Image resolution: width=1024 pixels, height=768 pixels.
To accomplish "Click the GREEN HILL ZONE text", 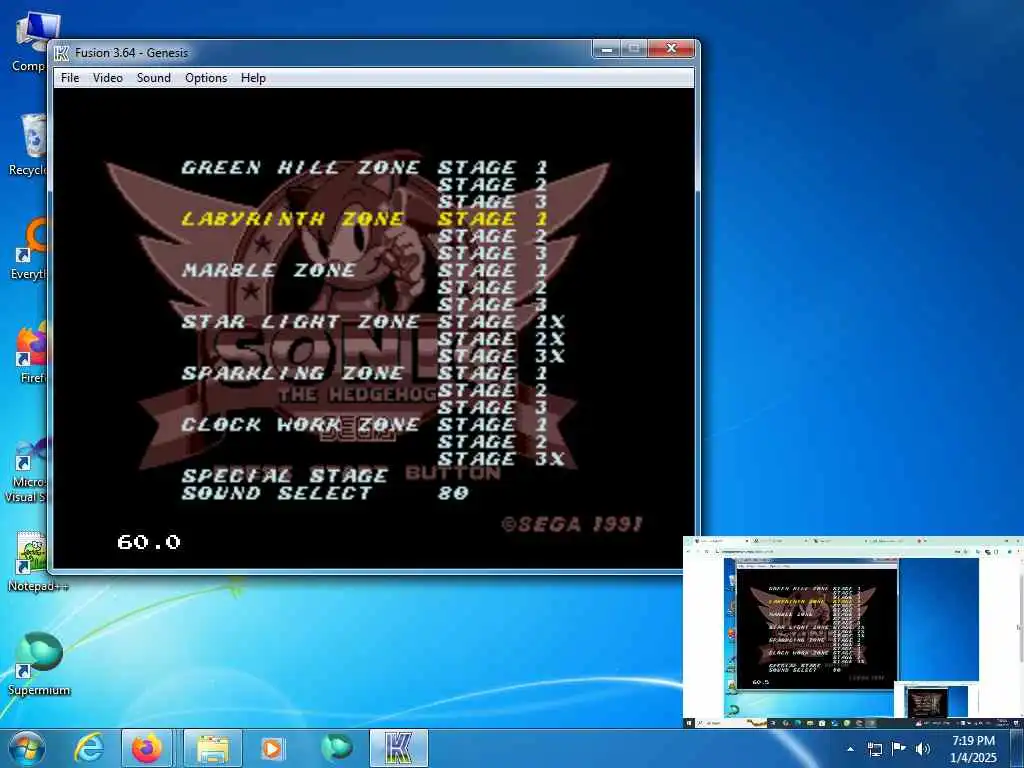I will click(300, 168).
